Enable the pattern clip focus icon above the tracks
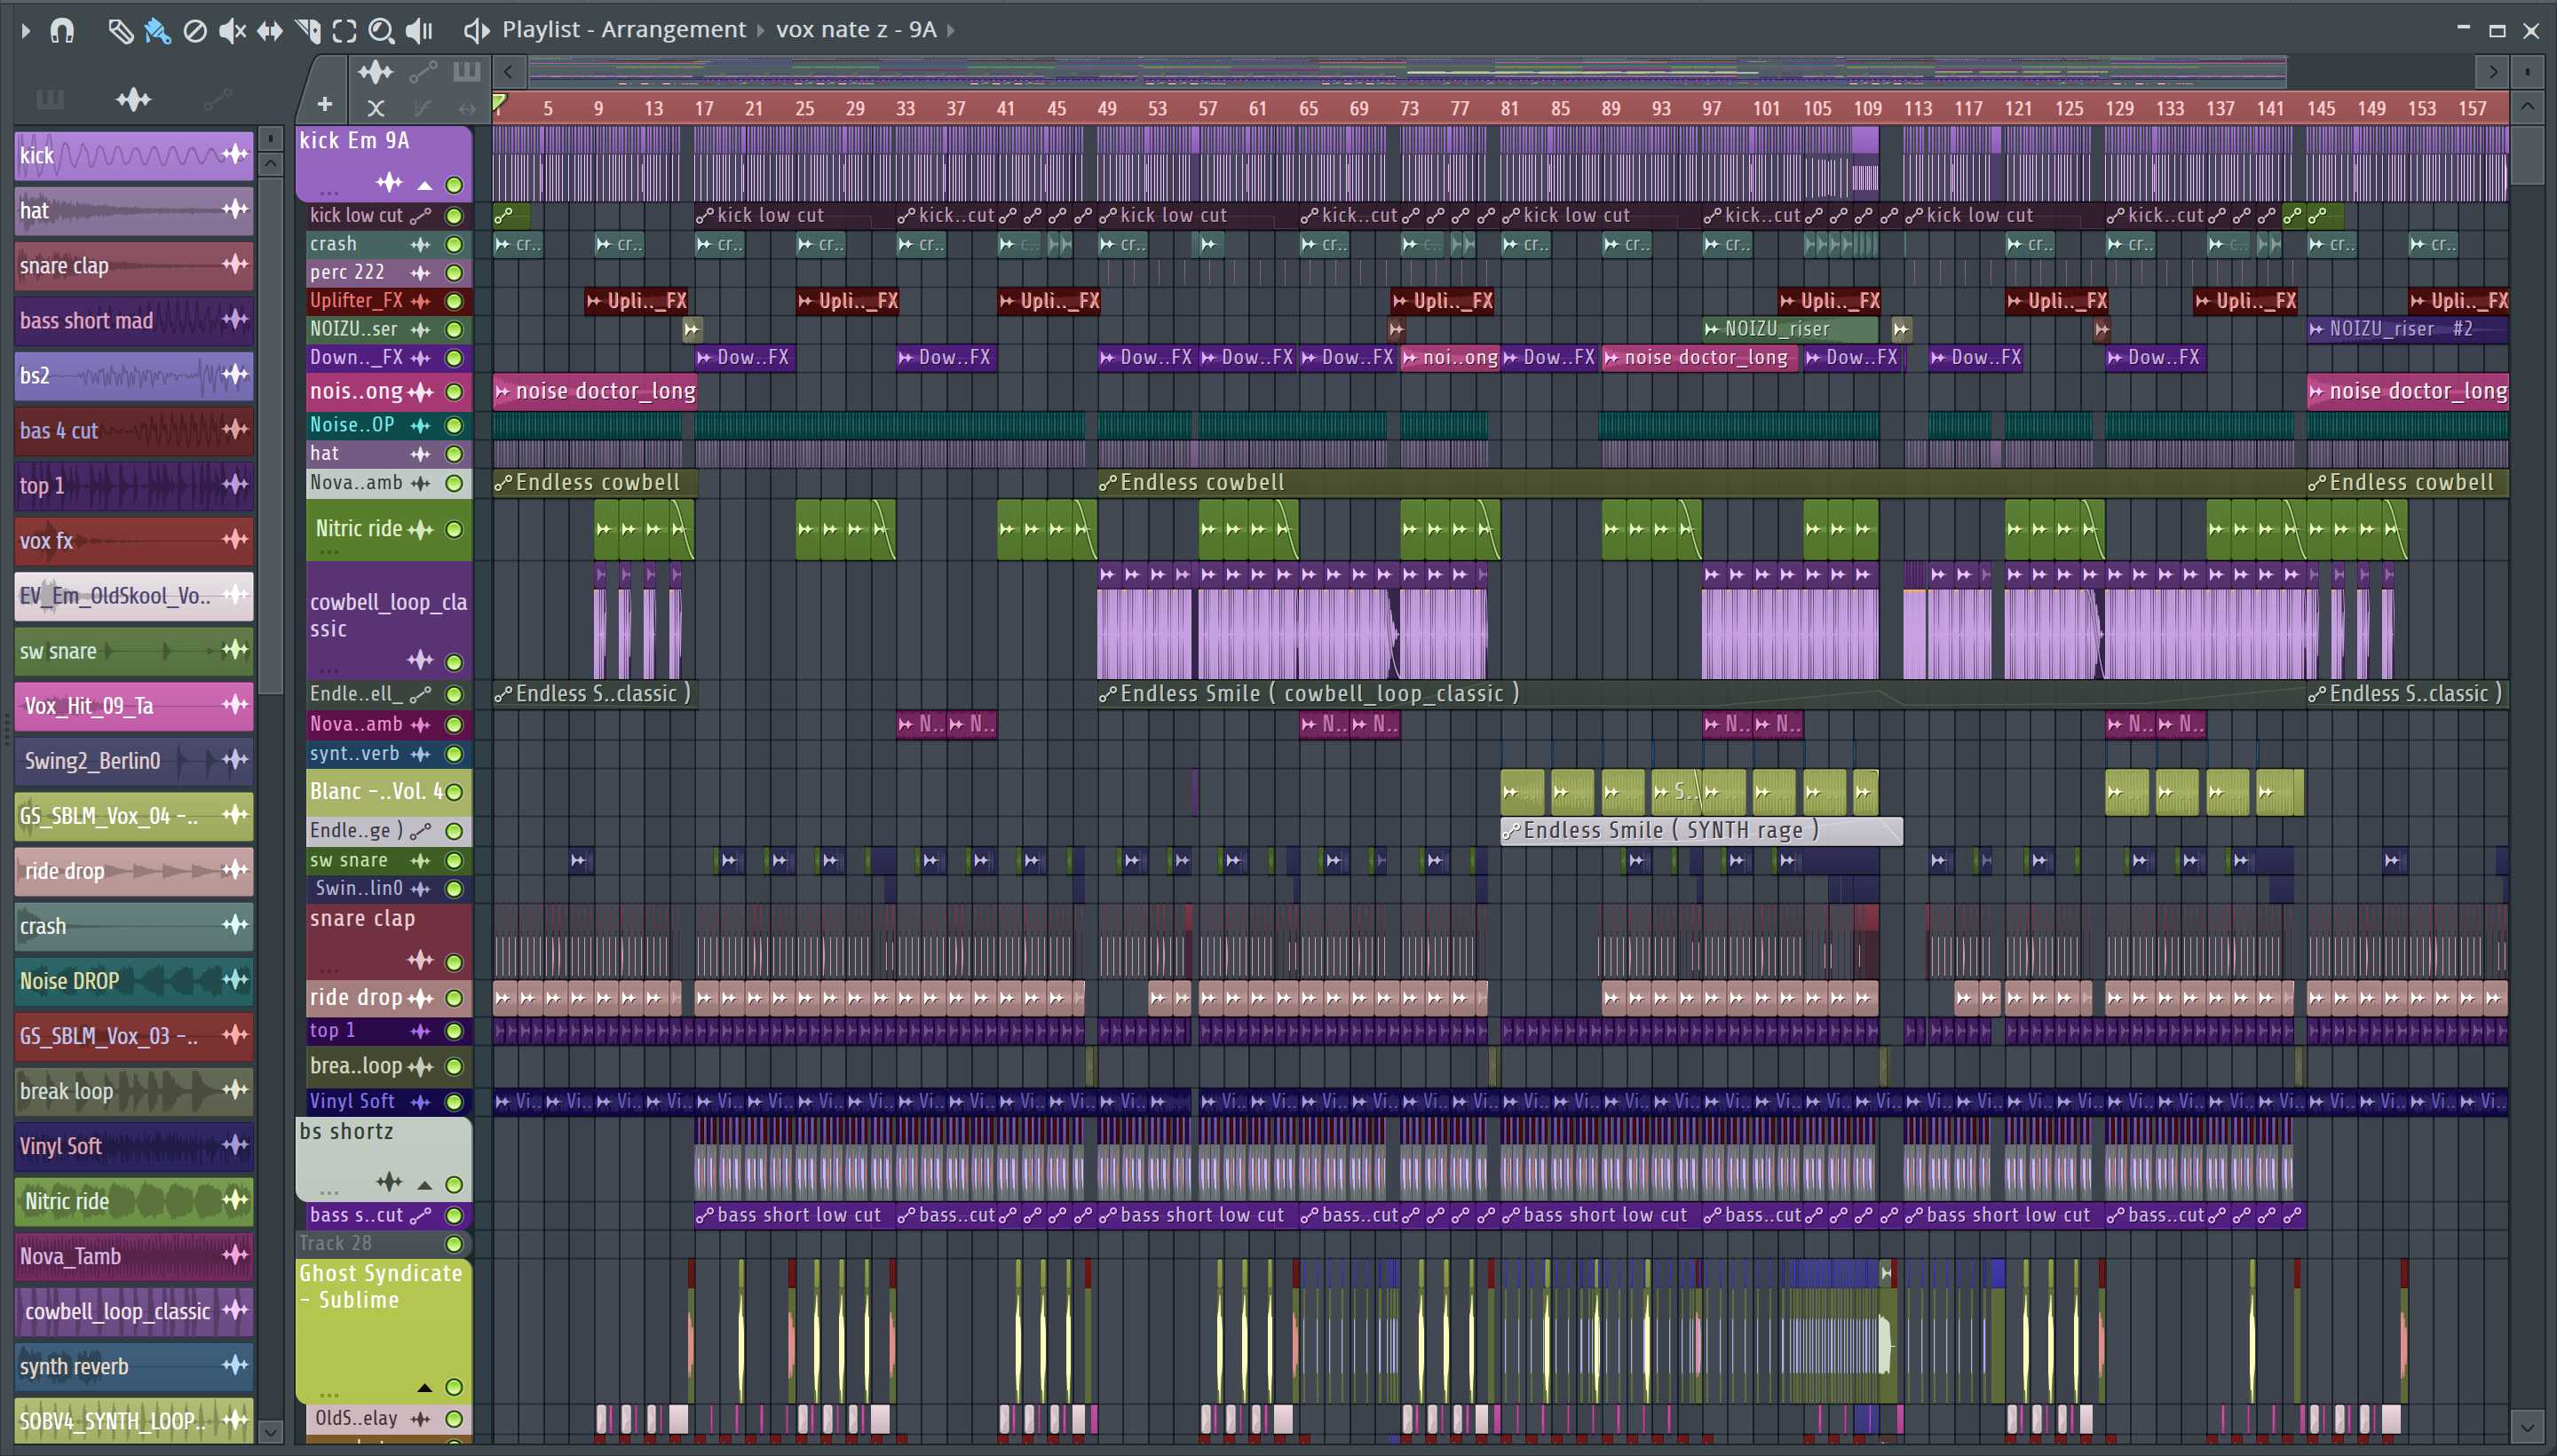 click(466, 71)
